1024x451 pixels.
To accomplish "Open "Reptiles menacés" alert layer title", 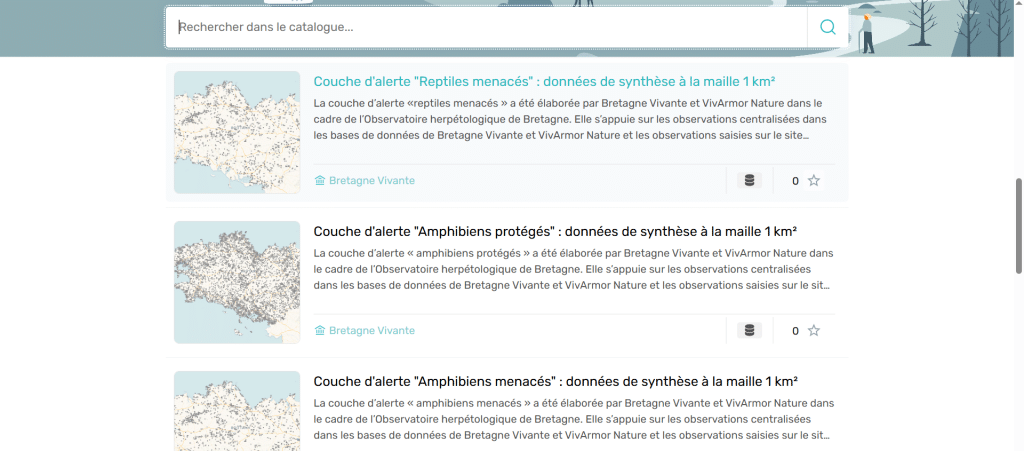I will (545, 82).
